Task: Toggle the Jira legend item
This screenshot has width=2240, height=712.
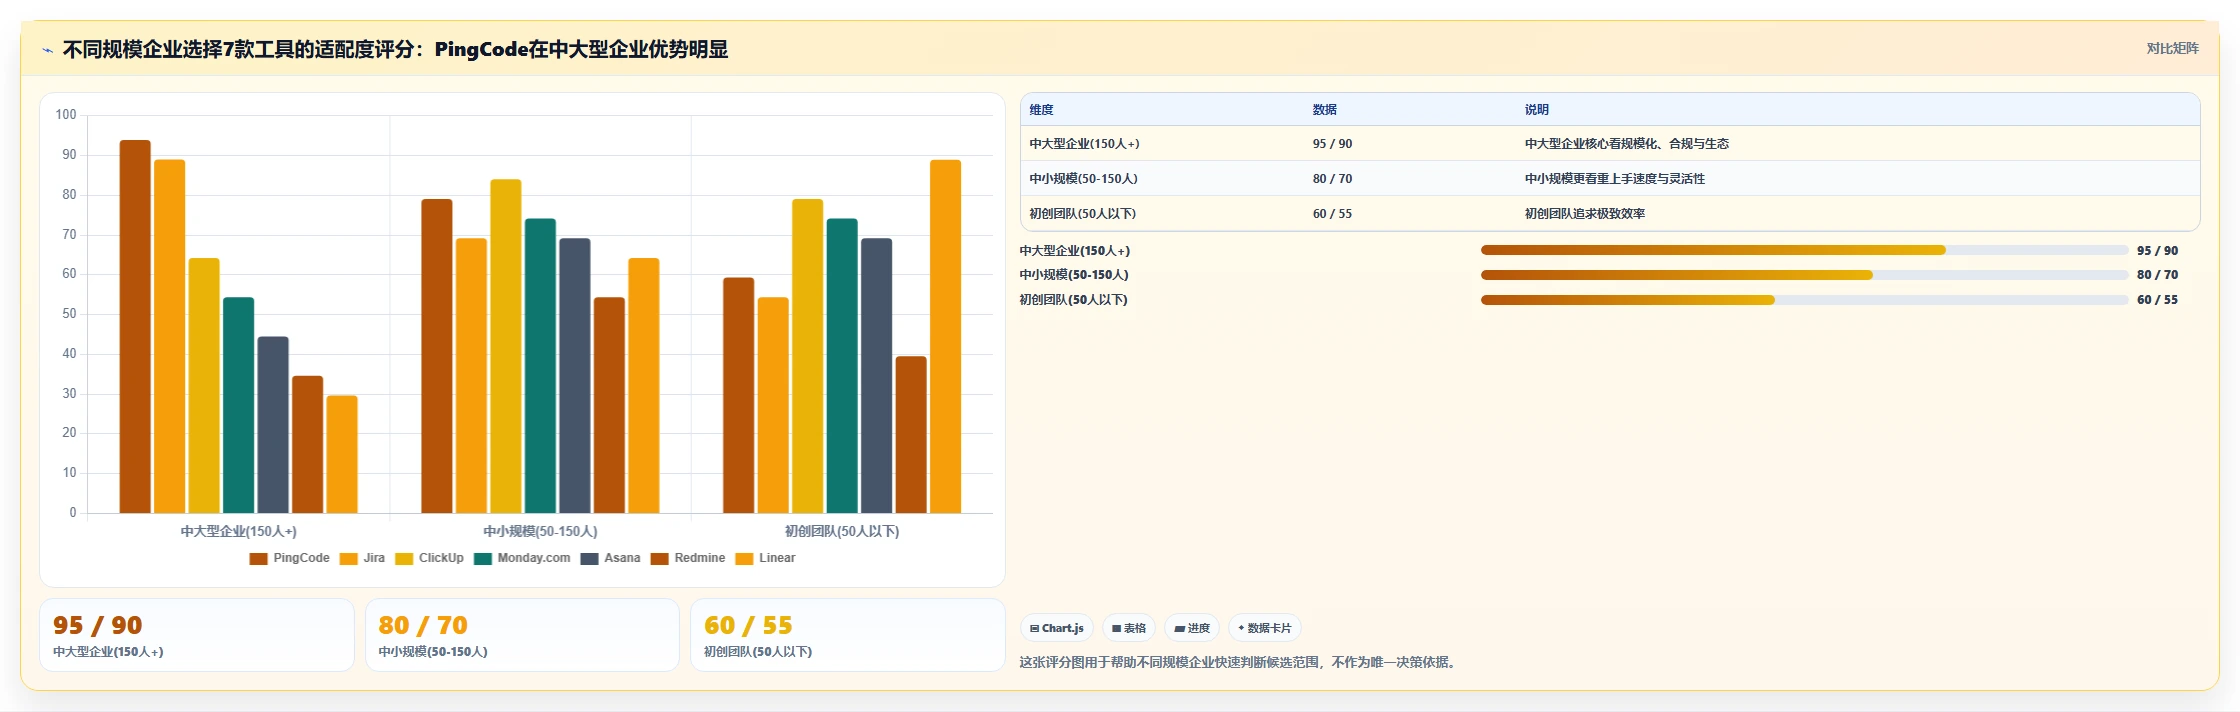Action: [x=362, y=558]
